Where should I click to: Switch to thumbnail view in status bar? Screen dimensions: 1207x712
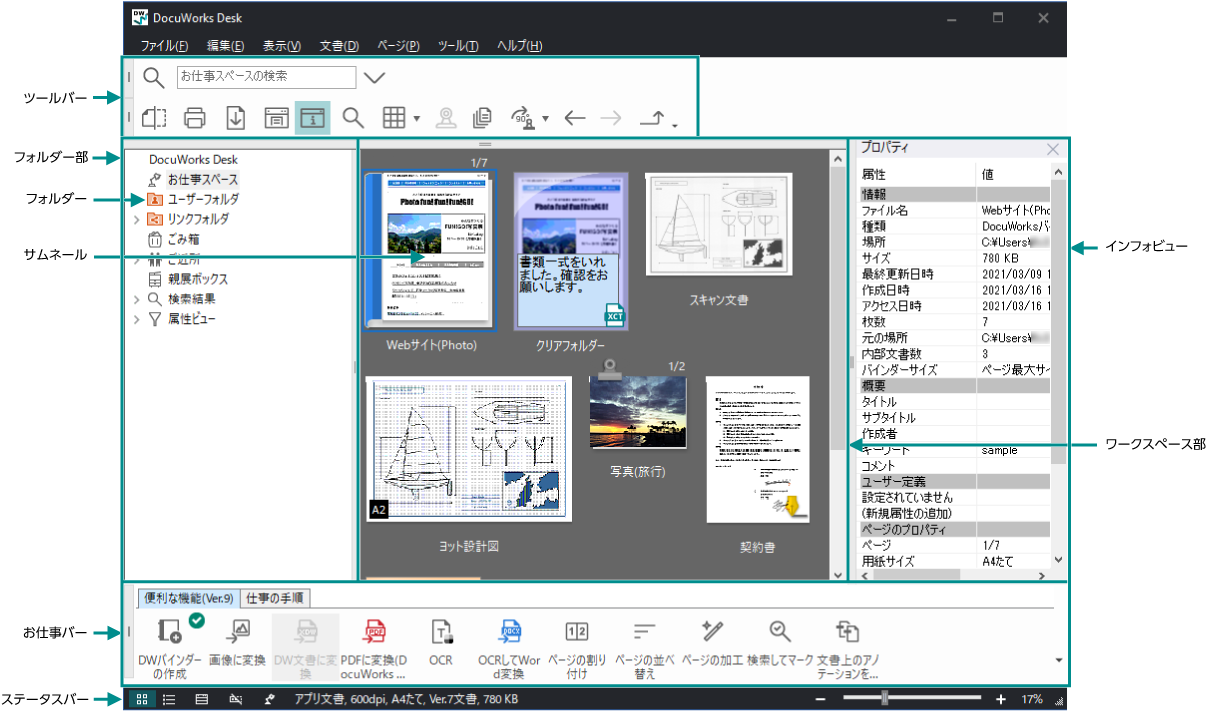click(x=141, y=700)
